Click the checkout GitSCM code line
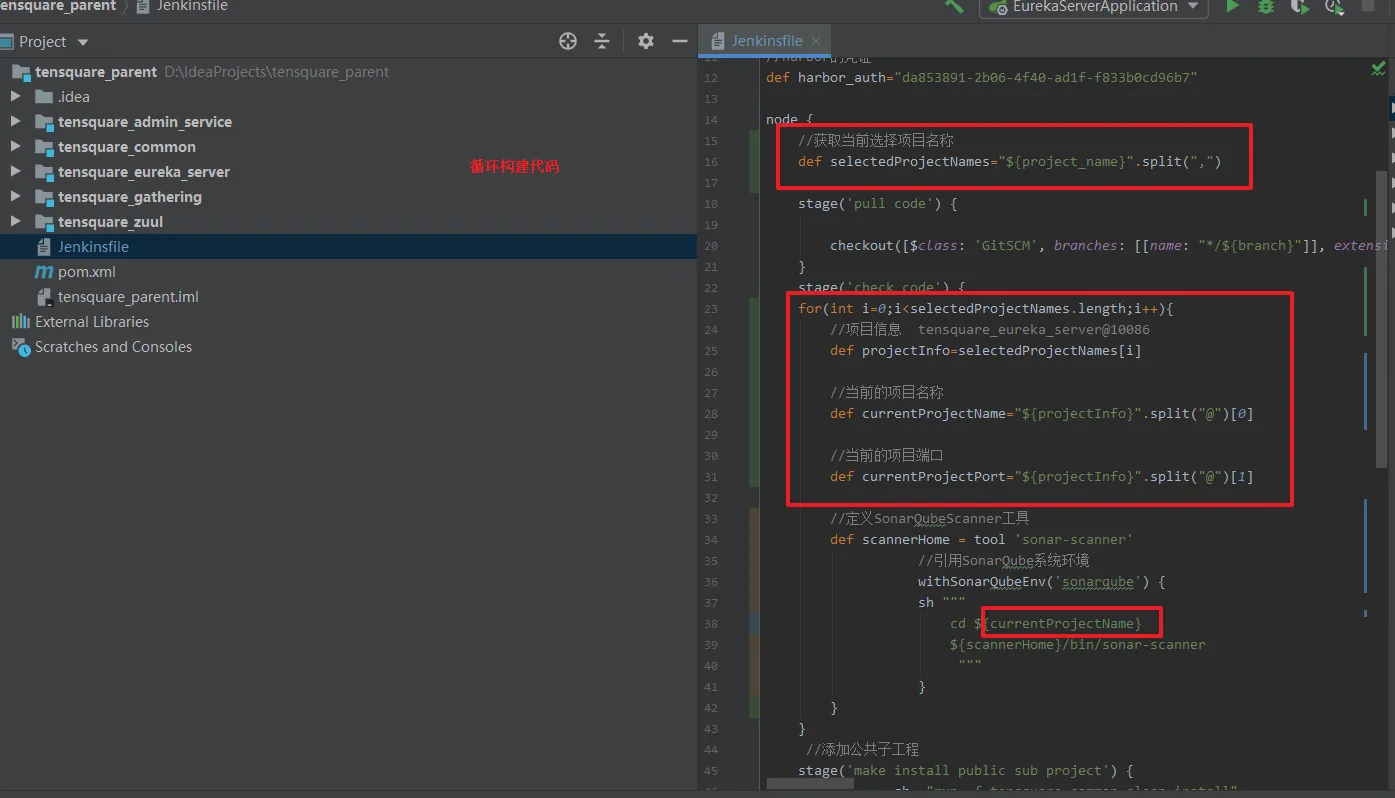Viewport: 1395px width, 798px height. pos(1108,246)
